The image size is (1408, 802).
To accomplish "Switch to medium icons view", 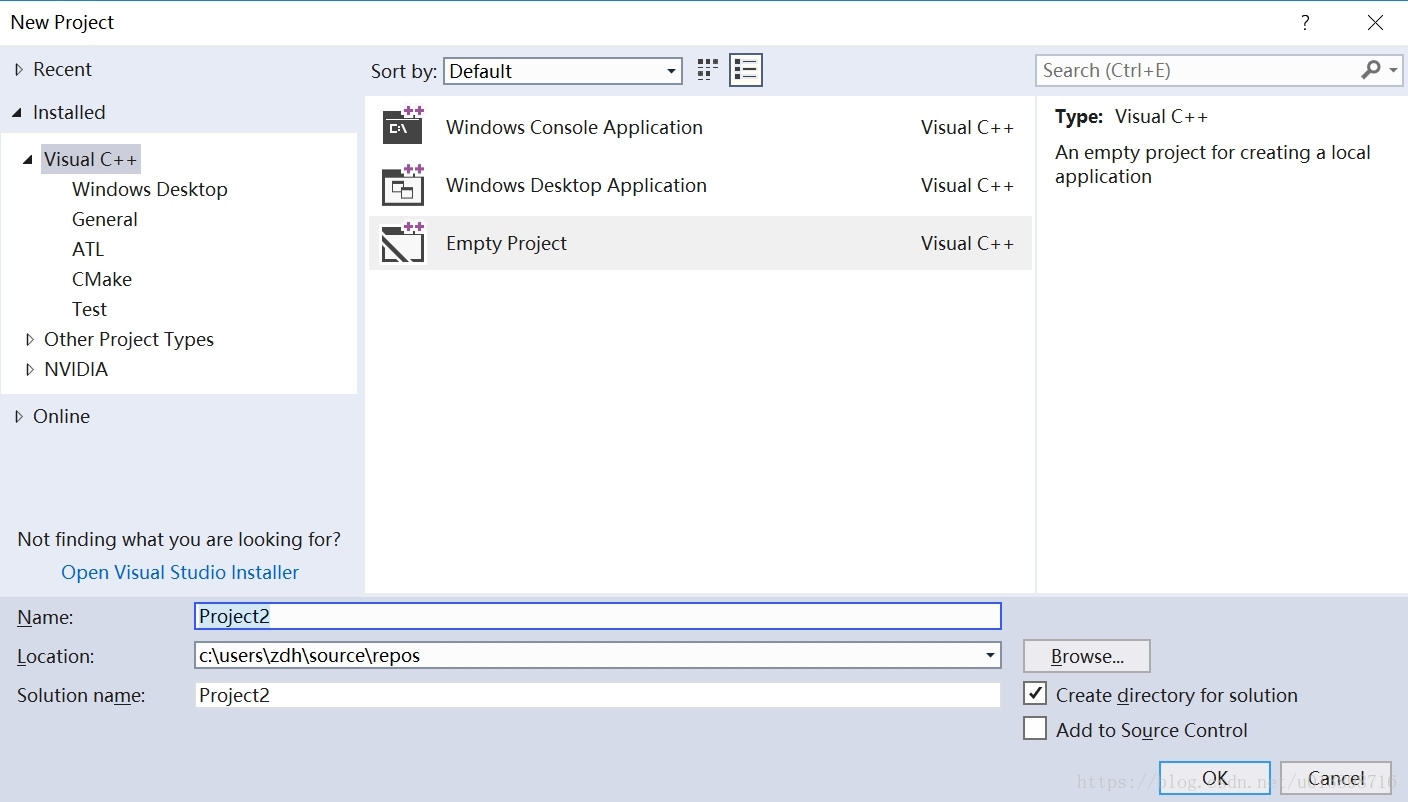I will [x=708, y=69].
